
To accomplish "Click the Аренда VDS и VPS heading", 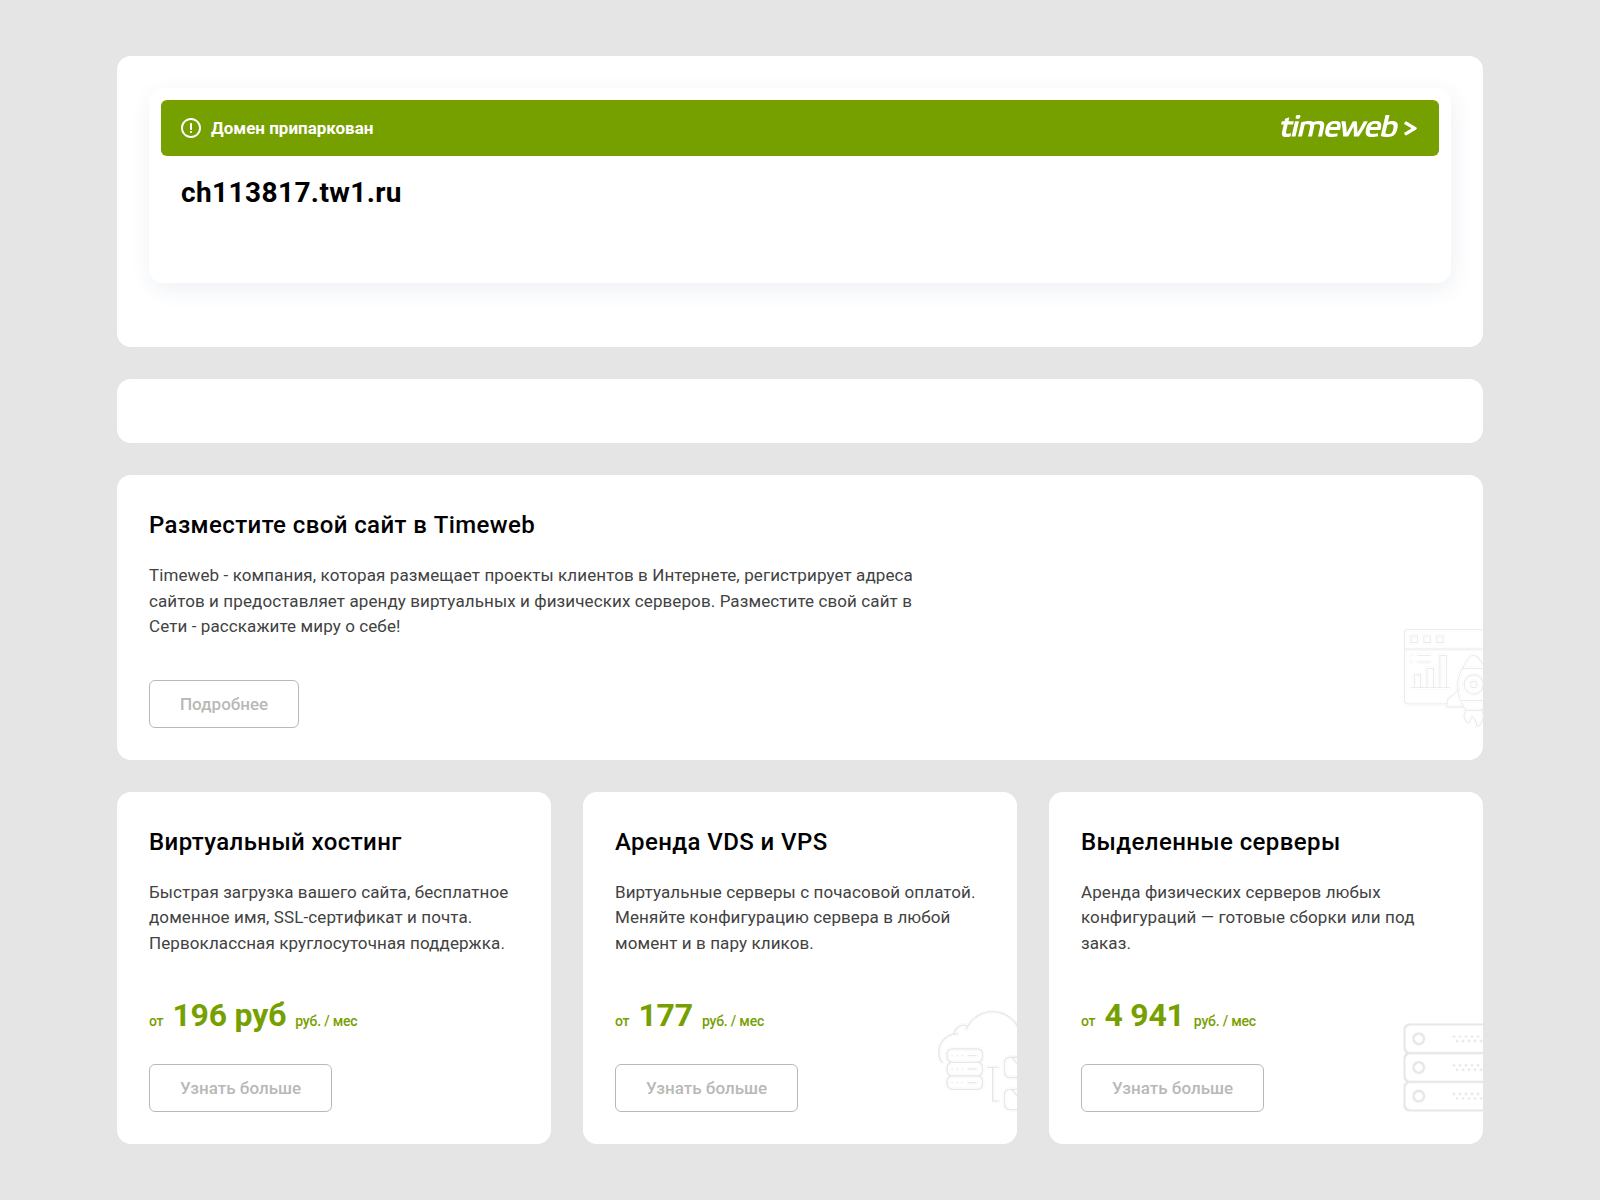I will tap(721, 842).
